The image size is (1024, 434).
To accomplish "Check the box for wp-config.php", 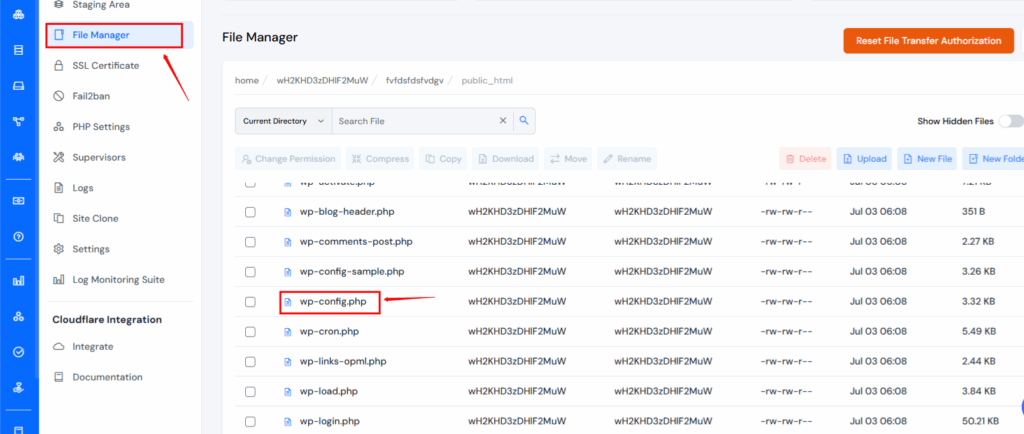I will click(250, 302).
